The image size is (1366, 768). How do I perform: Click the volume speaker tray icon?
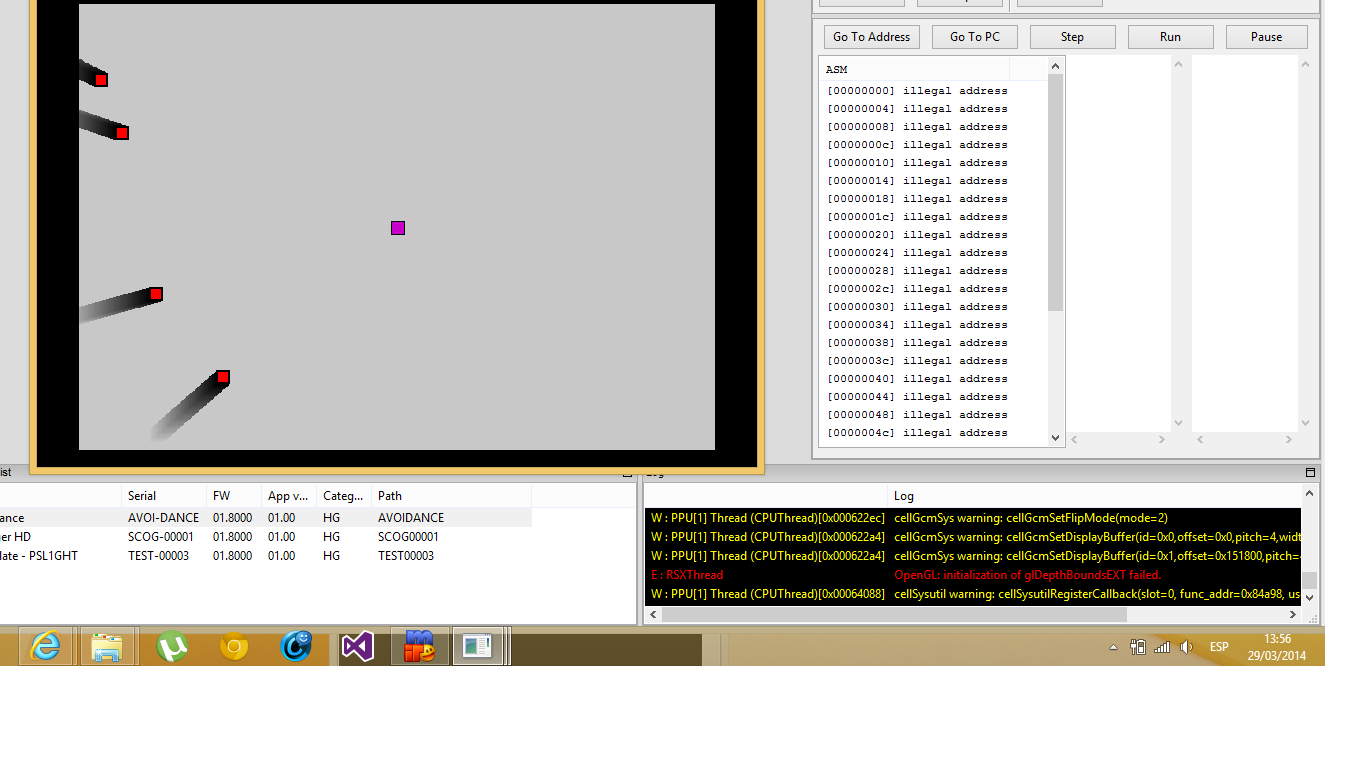tap(1186, 647)
